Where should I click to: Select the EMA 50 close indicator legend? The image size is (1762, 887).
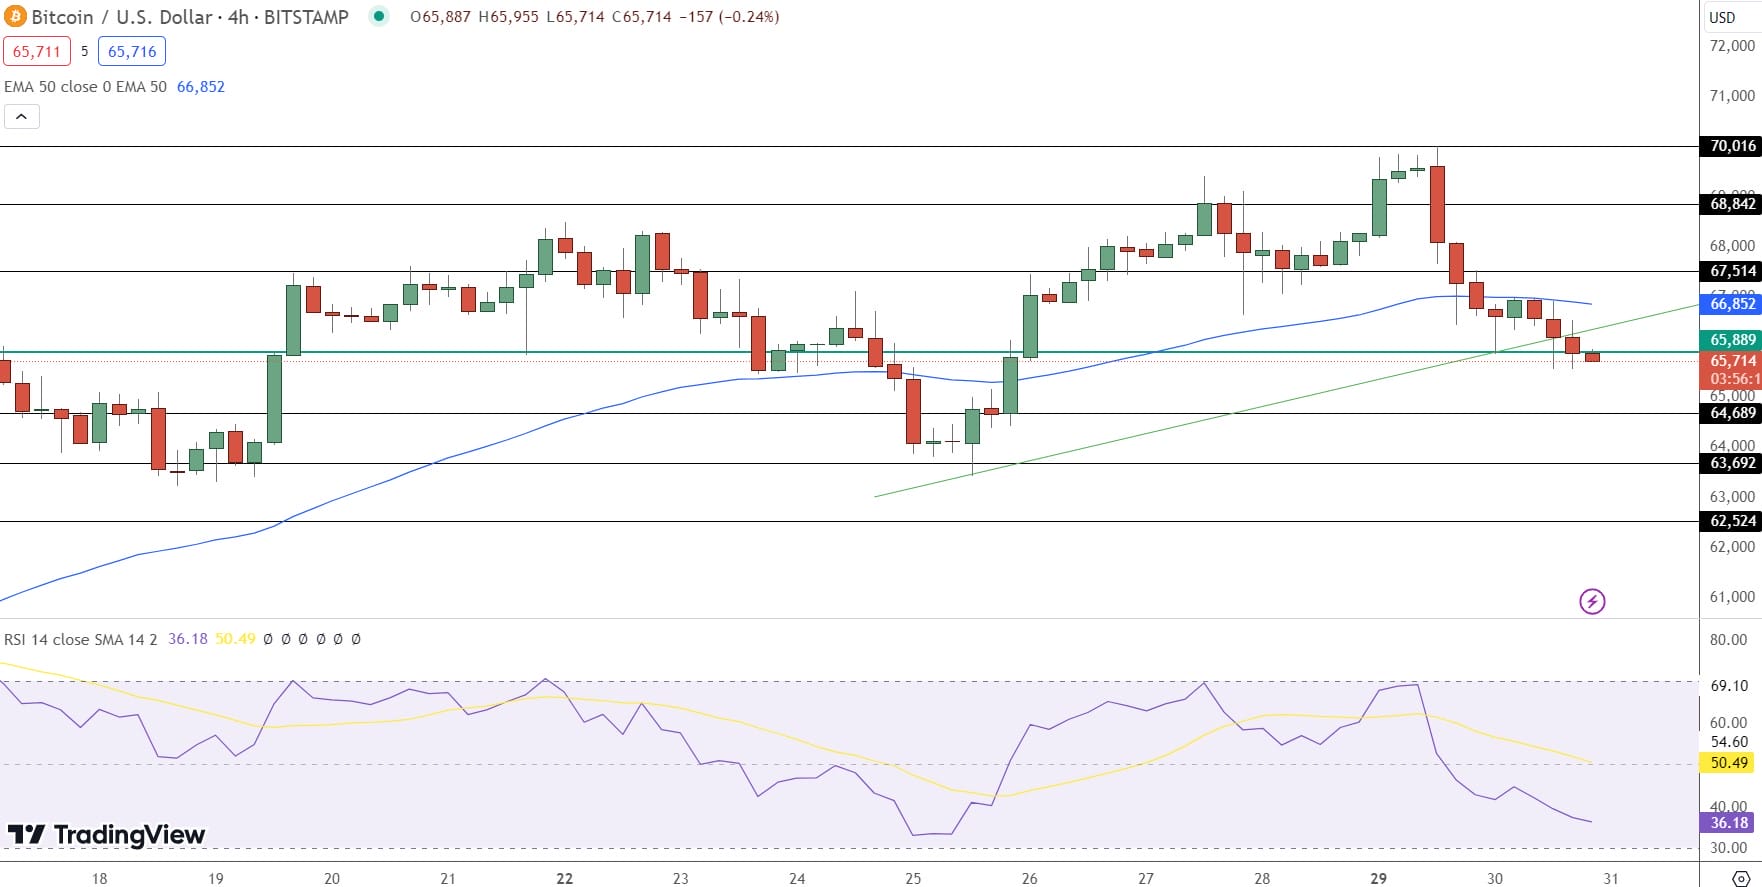pos(85,87)
